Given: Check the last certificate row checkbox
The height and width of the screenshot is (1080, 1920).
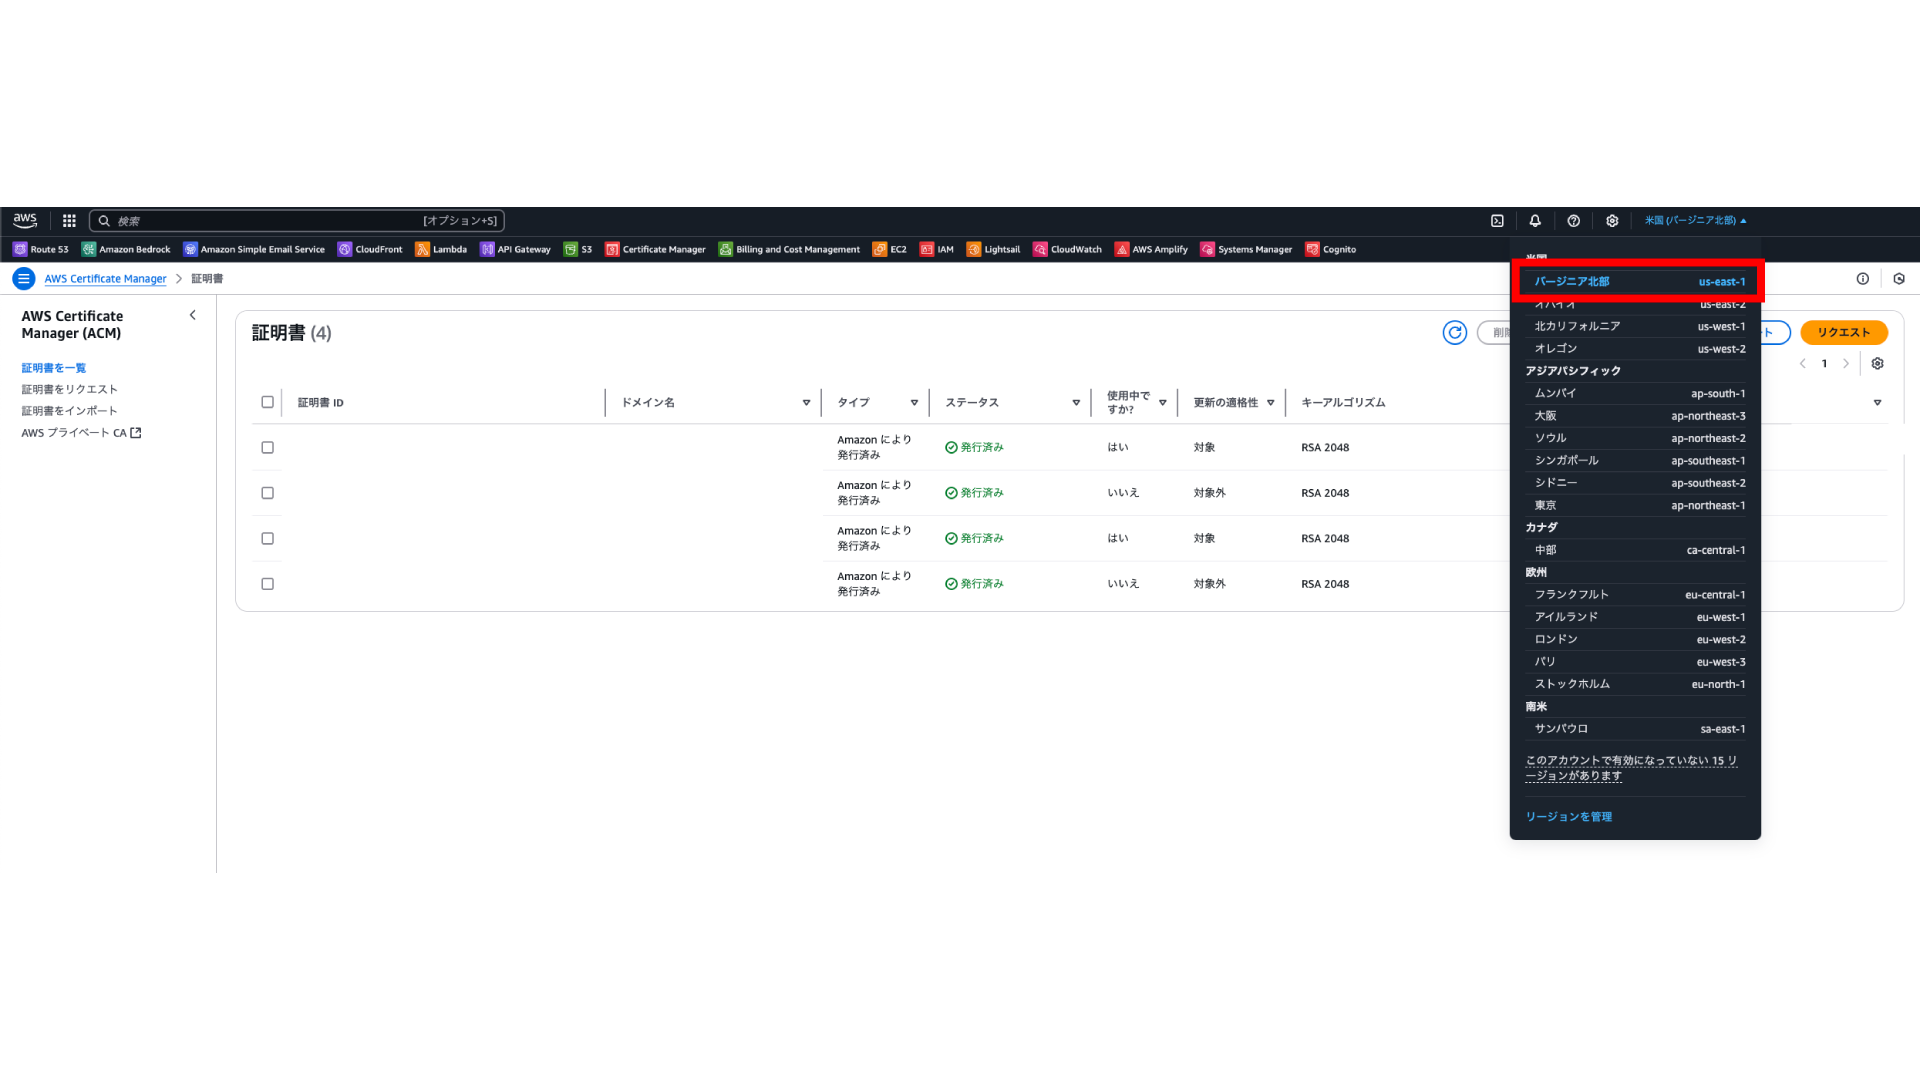Looking at the screenshot, I should click(x=267, y=584).
